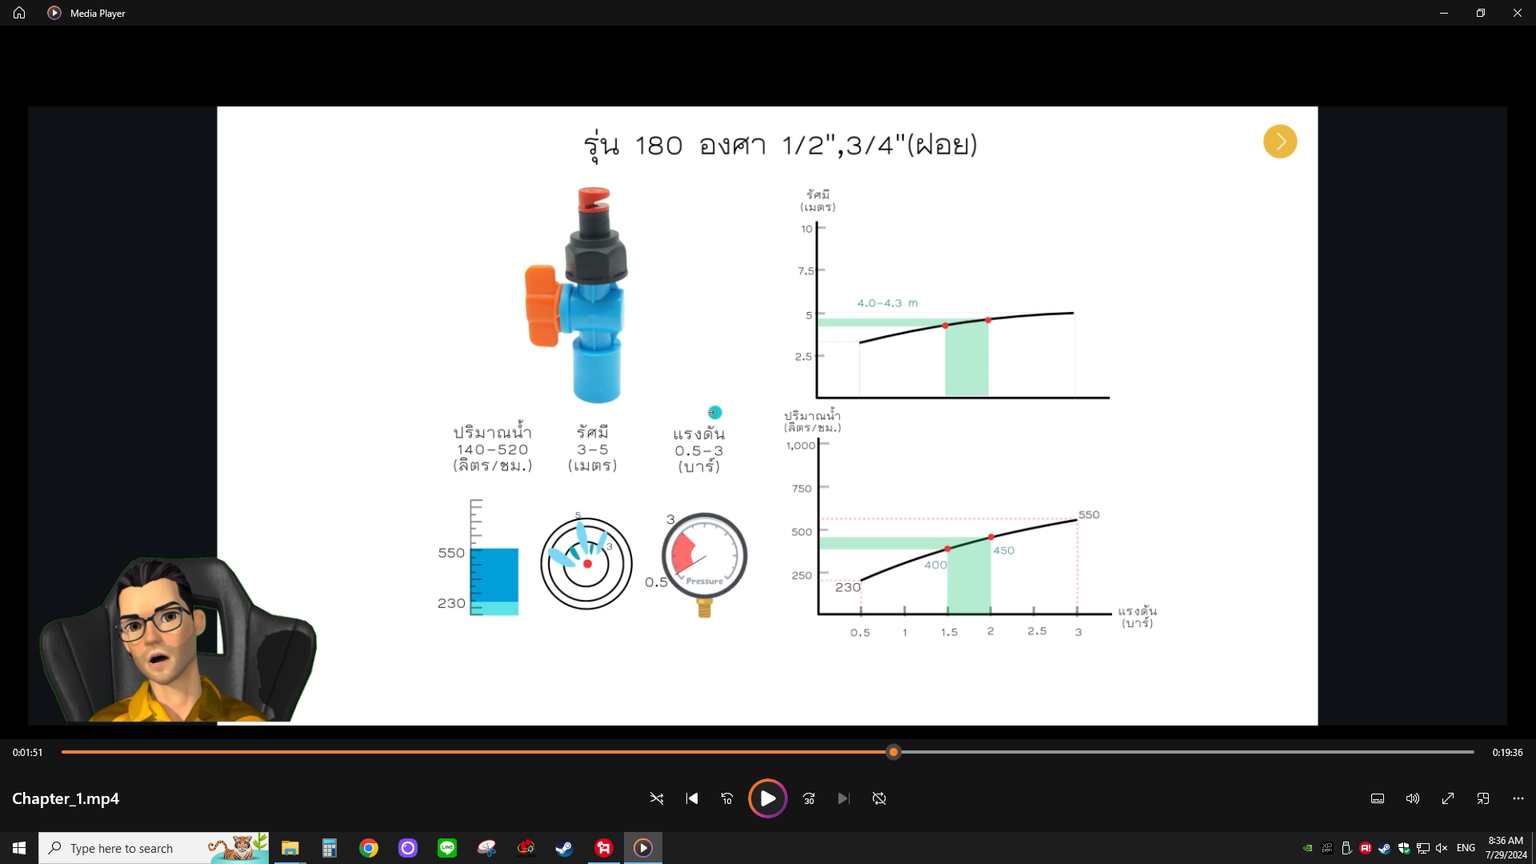Skip forward 30 seconds
The image size is (1536, 864).
pyautogui.click(x=809, y=798)
